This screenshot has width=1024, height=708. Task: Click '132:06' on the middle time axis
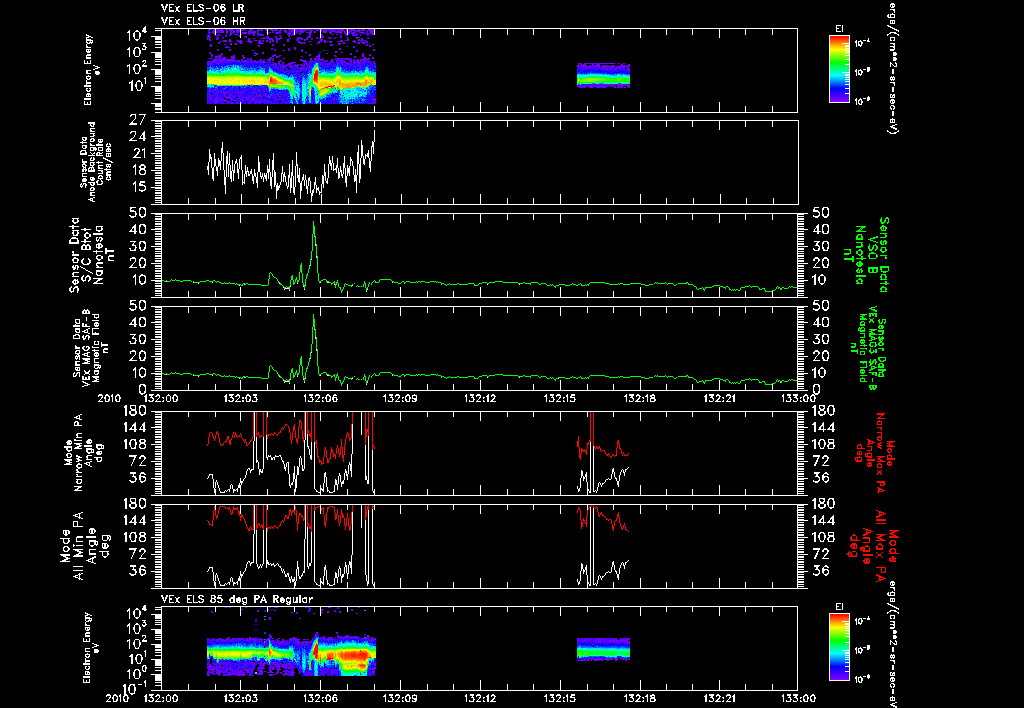[x=320, y=398]
